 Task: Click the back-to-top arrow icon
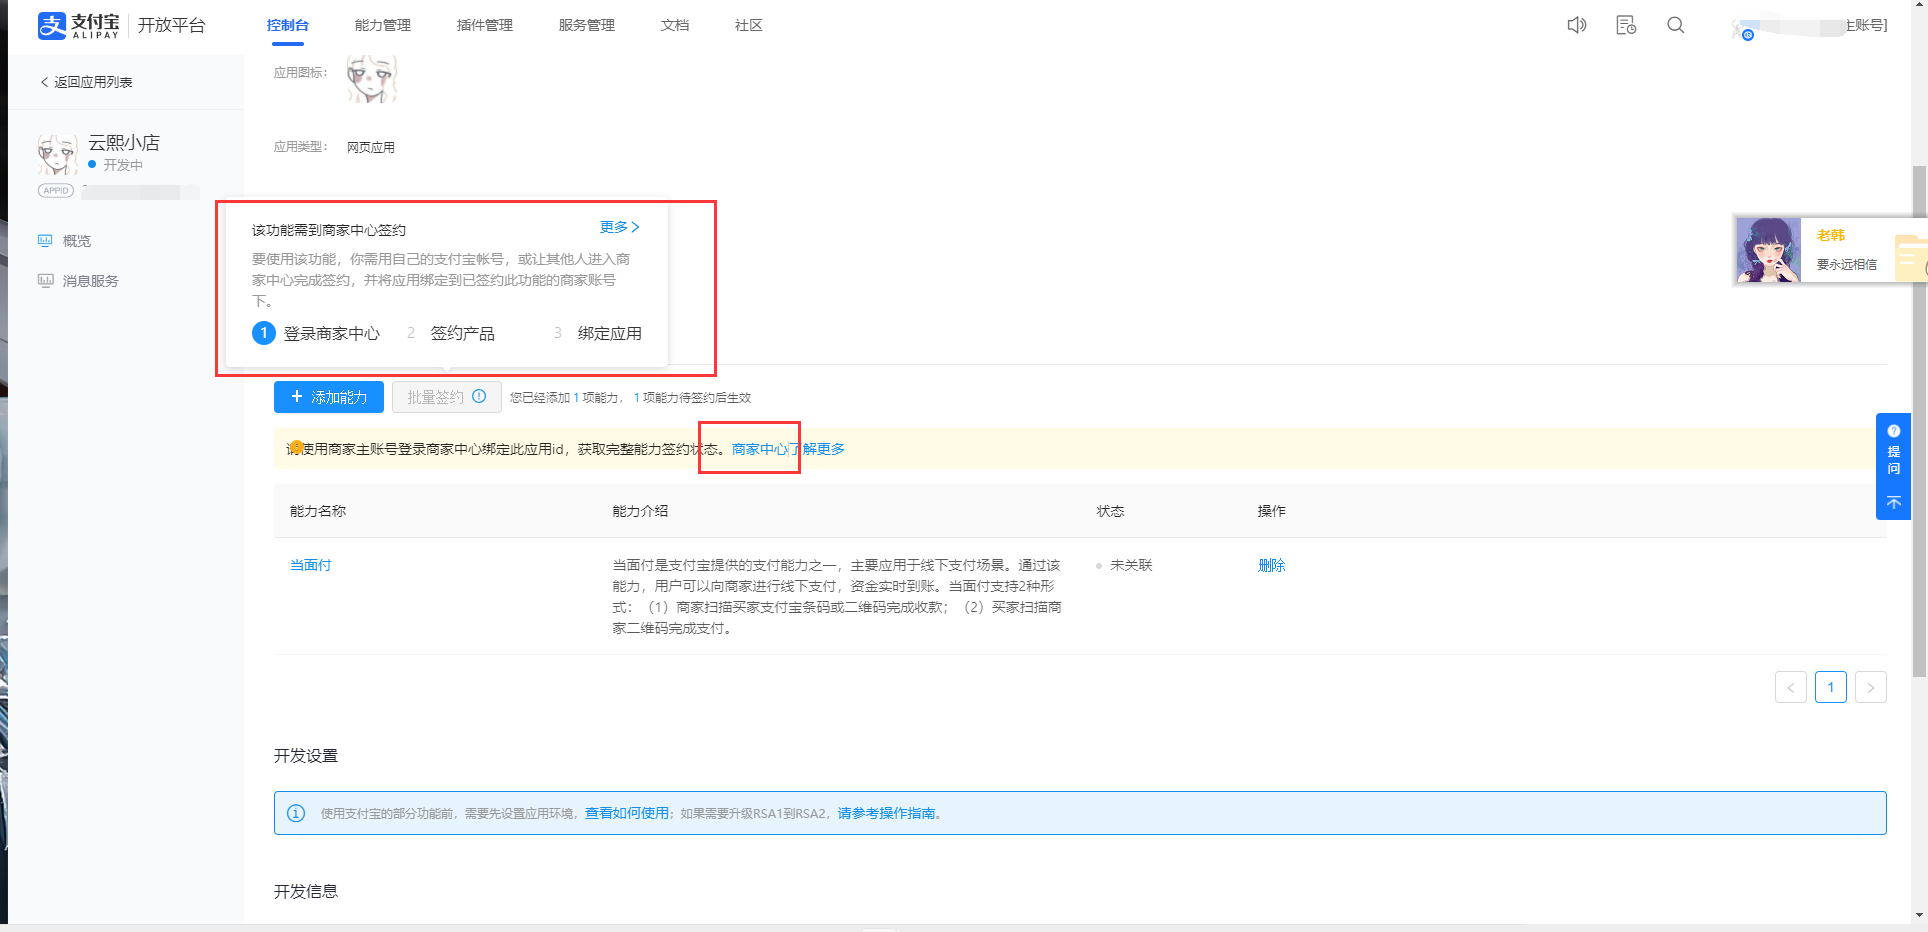coord(1894,503)
